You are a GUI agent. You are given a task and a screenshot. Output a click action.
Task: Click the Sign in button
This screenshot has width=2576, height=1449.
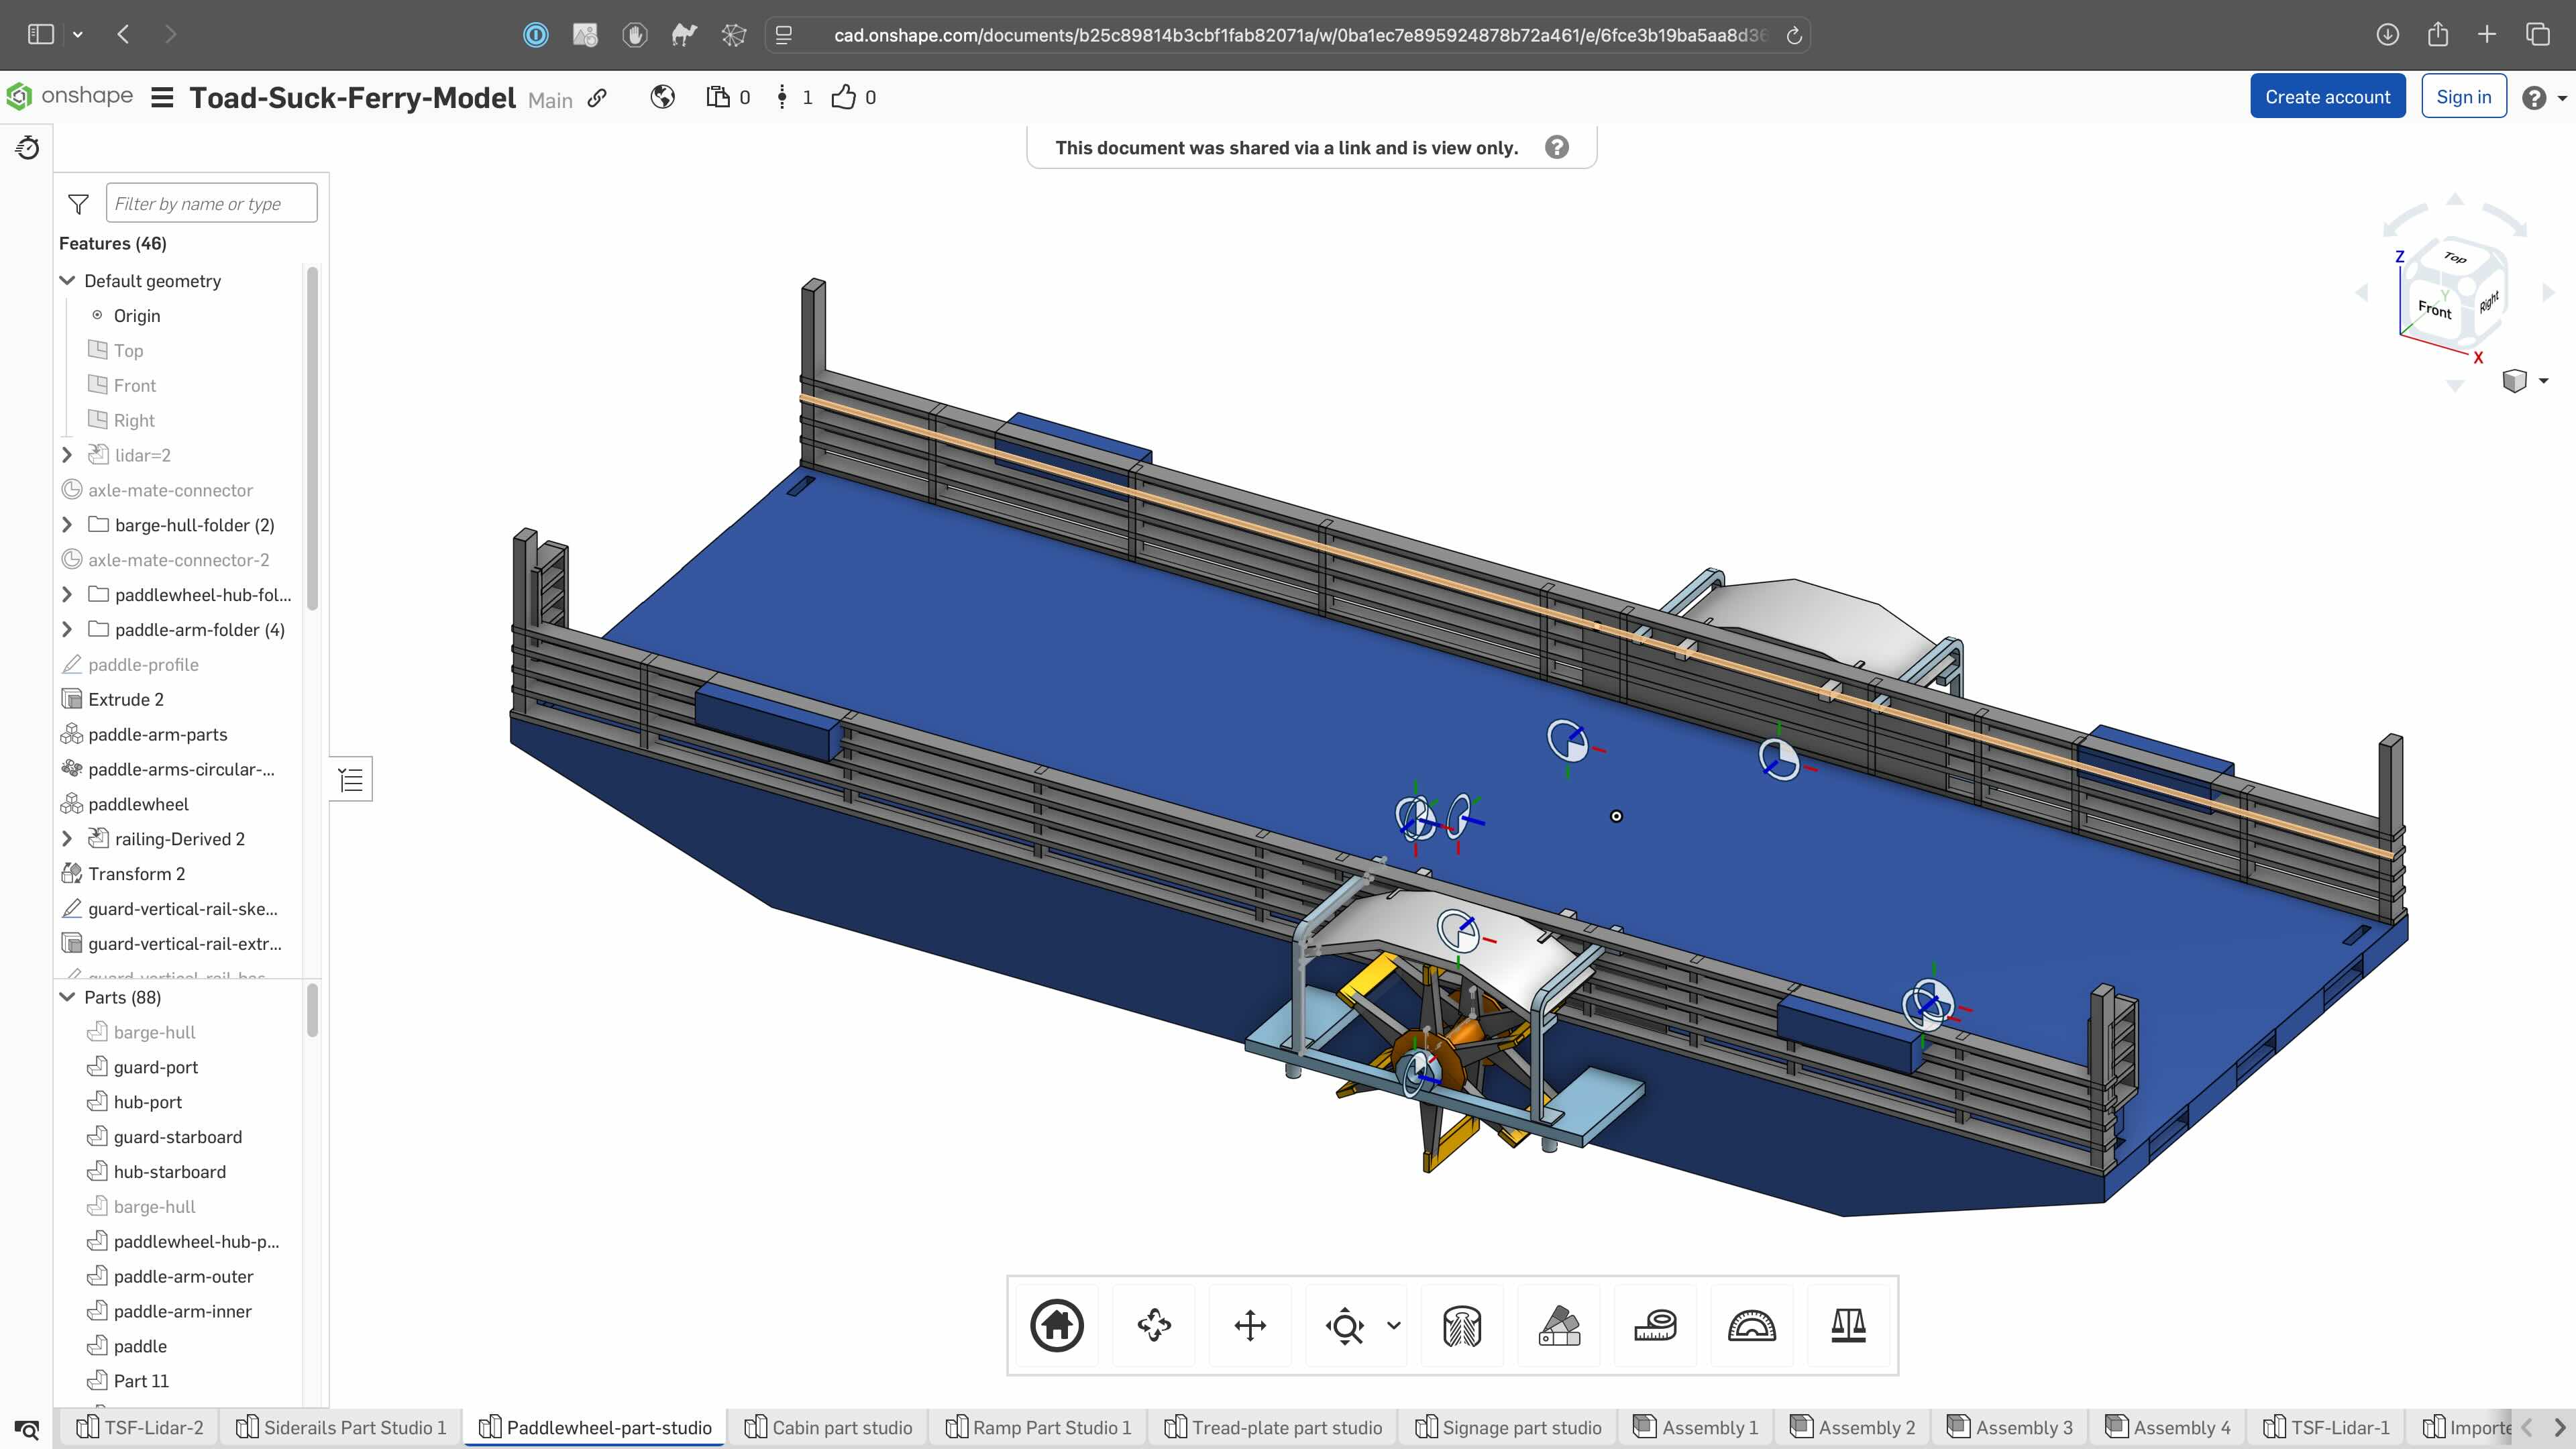pyautogui.click(x=2463, y=97)
